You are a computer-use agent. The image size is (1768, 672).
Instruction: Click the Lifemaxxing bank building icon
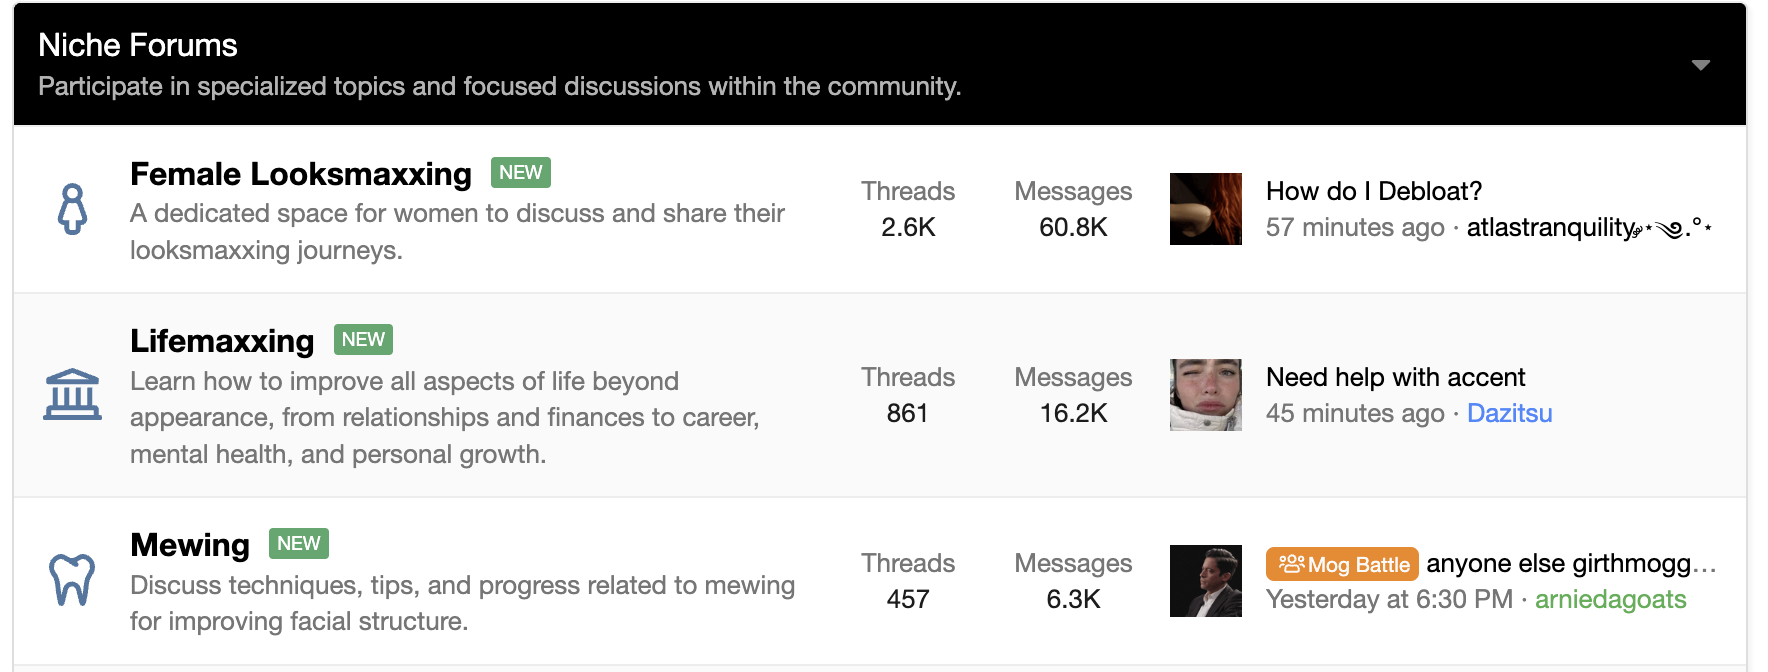click(x=72, y=394)
